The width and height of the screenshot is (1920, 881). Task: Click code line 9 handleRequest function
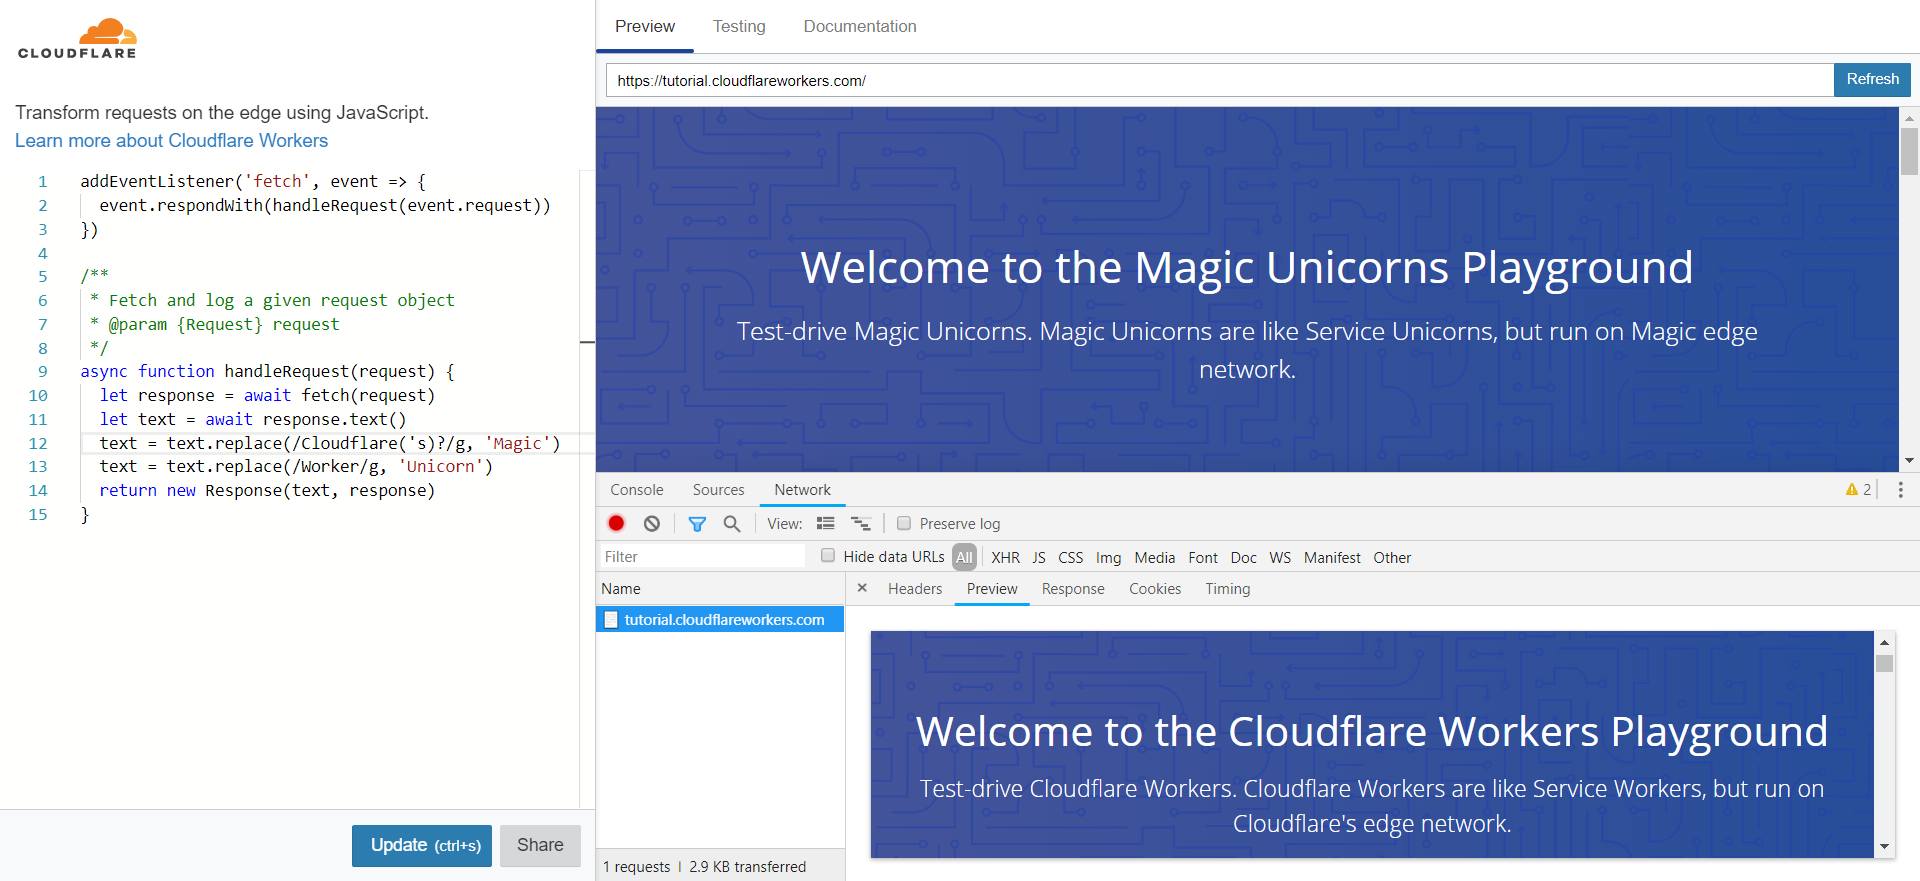coord(267,372)
